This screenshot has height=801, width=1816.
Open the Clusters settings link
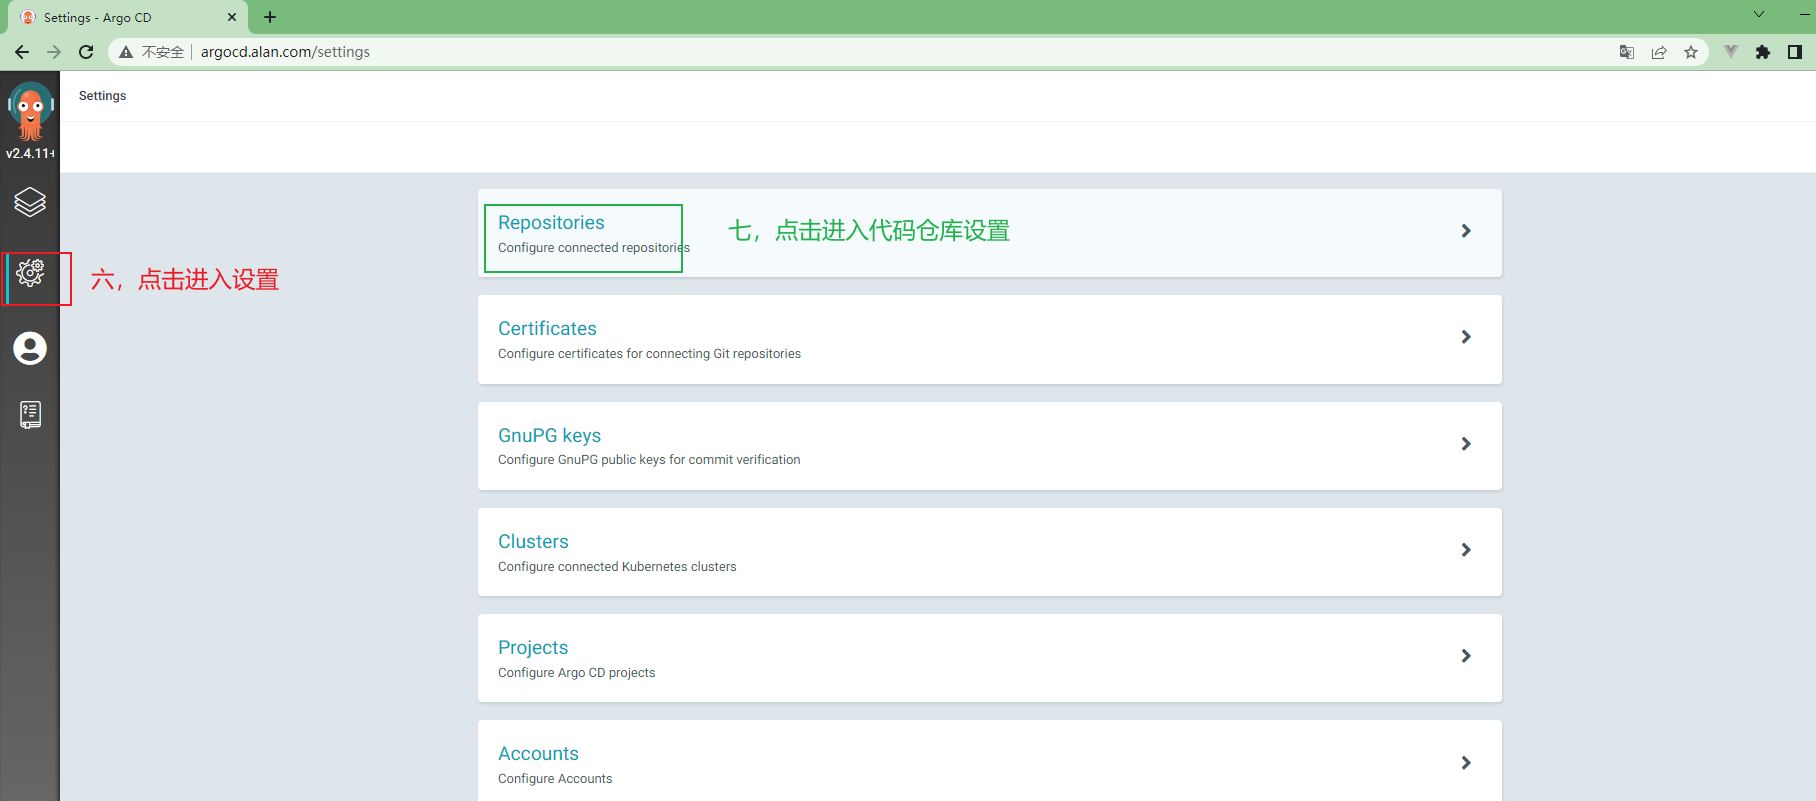click(x=533, y=541)
